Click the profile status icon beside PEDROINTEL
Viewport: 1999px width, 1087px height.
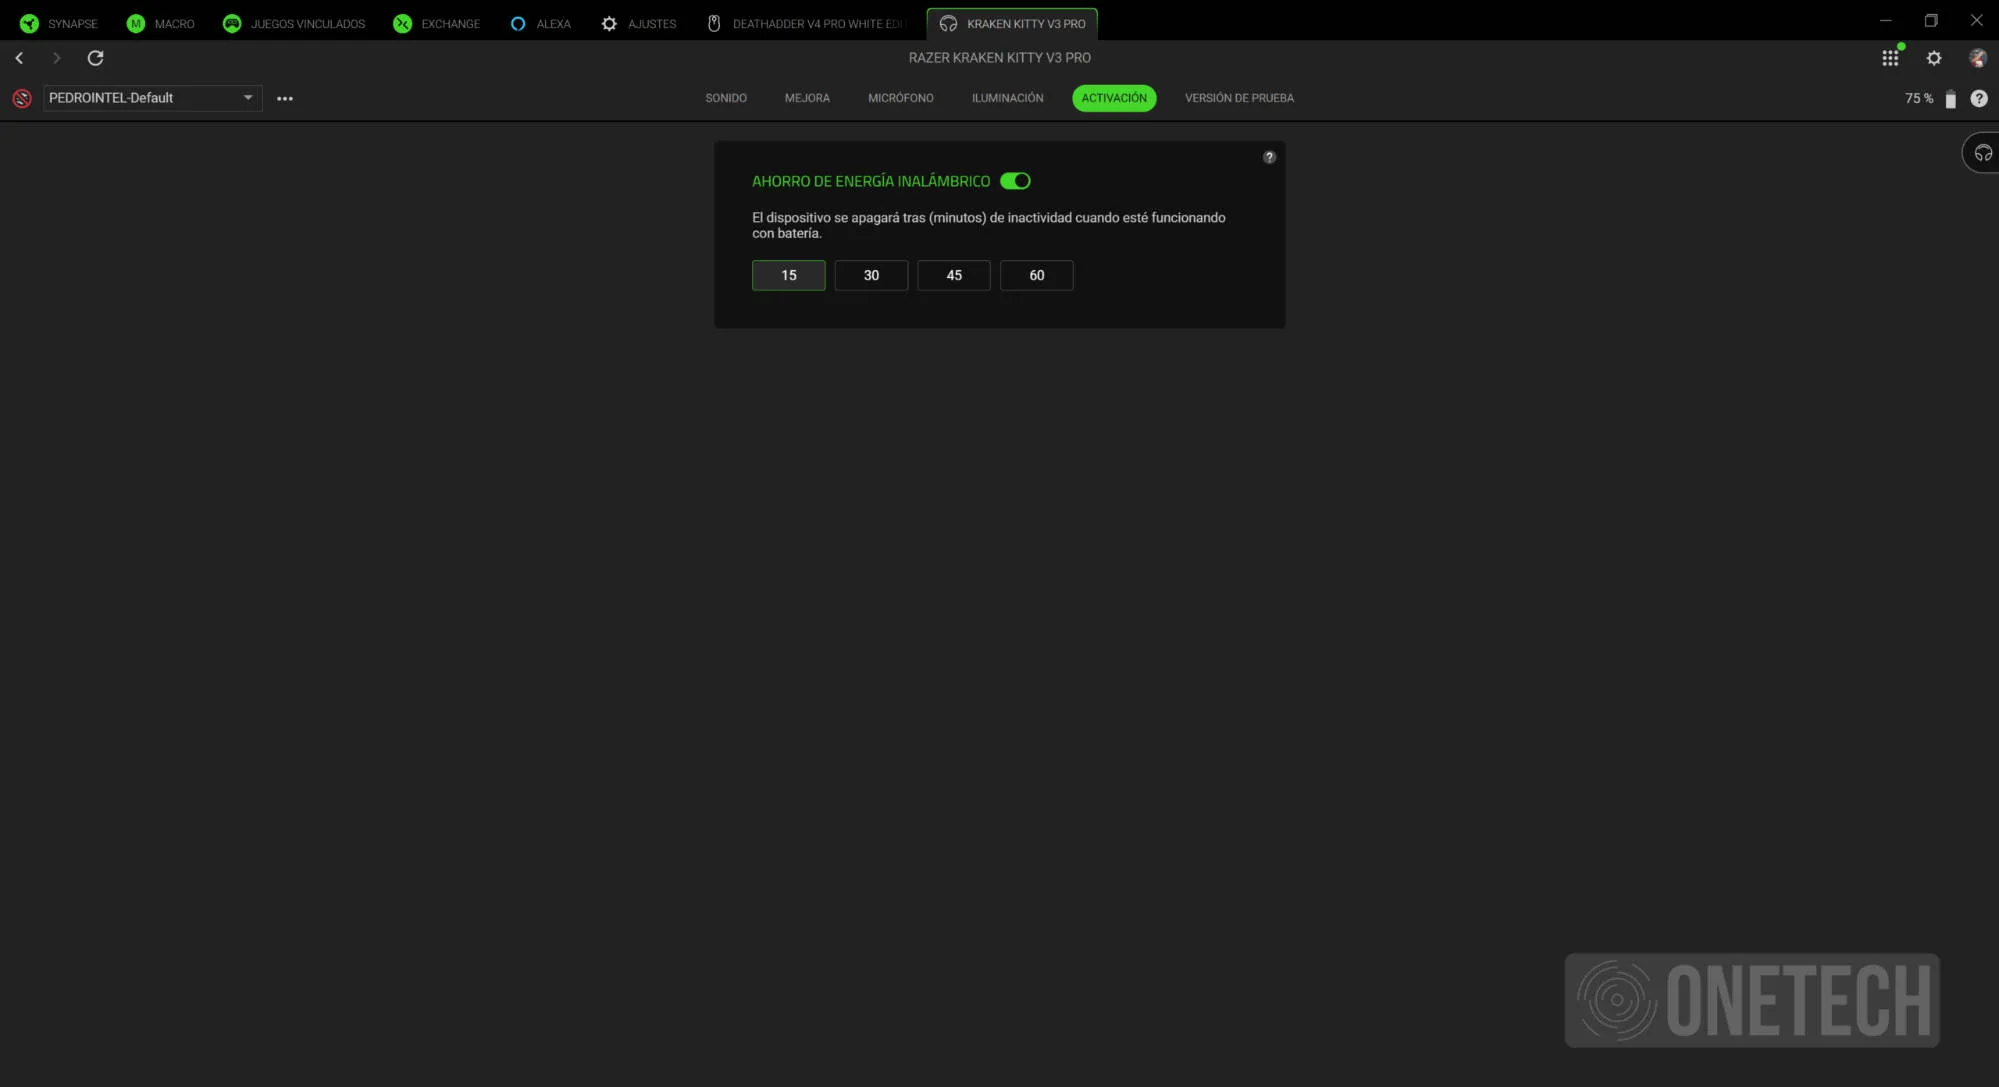(x=22, y=98)
